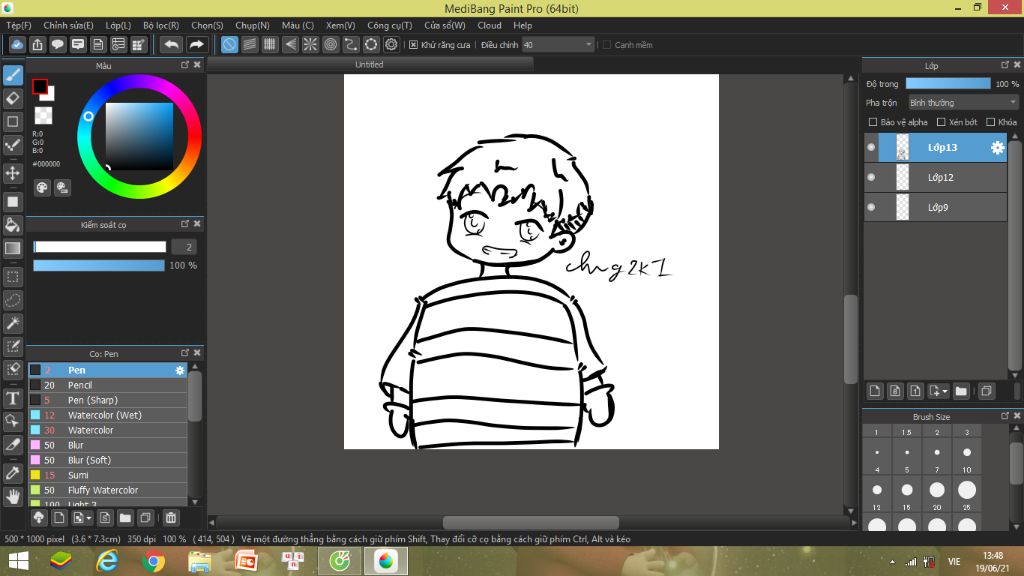Click the black foreground color swatch

pyautogui.click(x=39, y=86)
